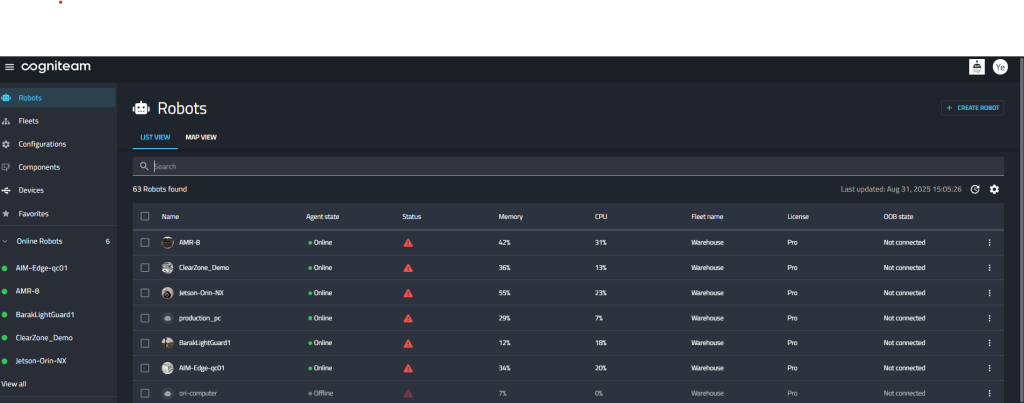The image size is (1024, 403).
Task: Select all robots with header checkbox
Action: pyautogui.click(x=145, y=216)
